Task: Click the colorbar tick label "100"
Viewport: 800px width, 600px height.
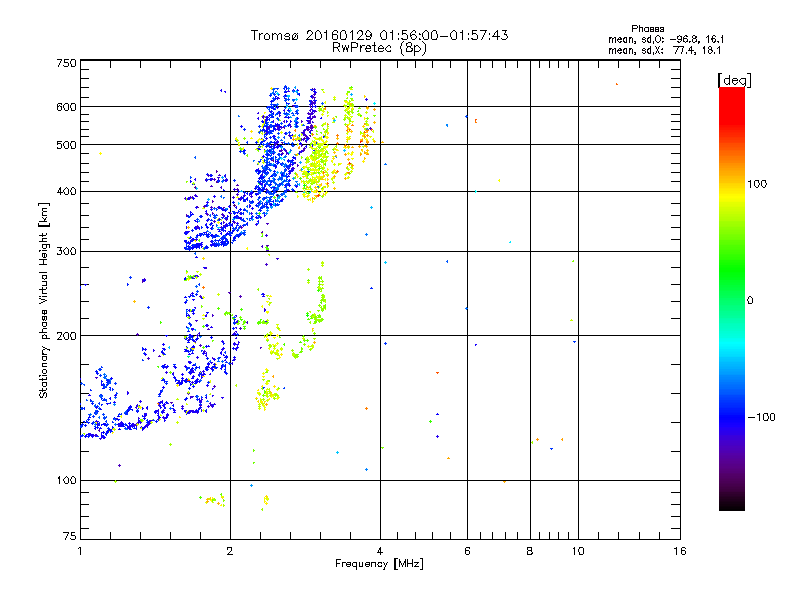Action: click(757, 184)
